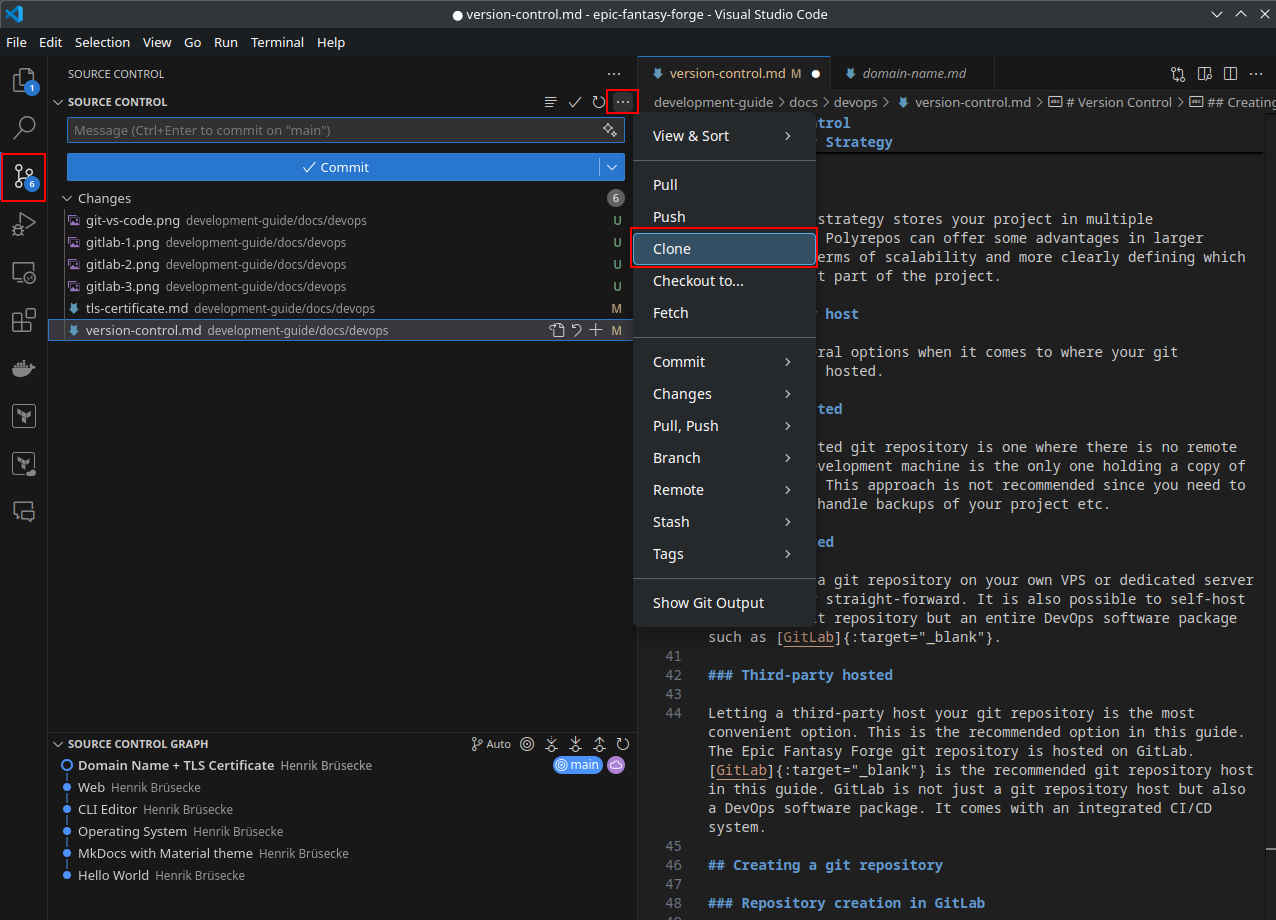The width and height of the screenshot is (1276, 920).
Task: Open the Search view in activity bar
Action: (24, 128)
